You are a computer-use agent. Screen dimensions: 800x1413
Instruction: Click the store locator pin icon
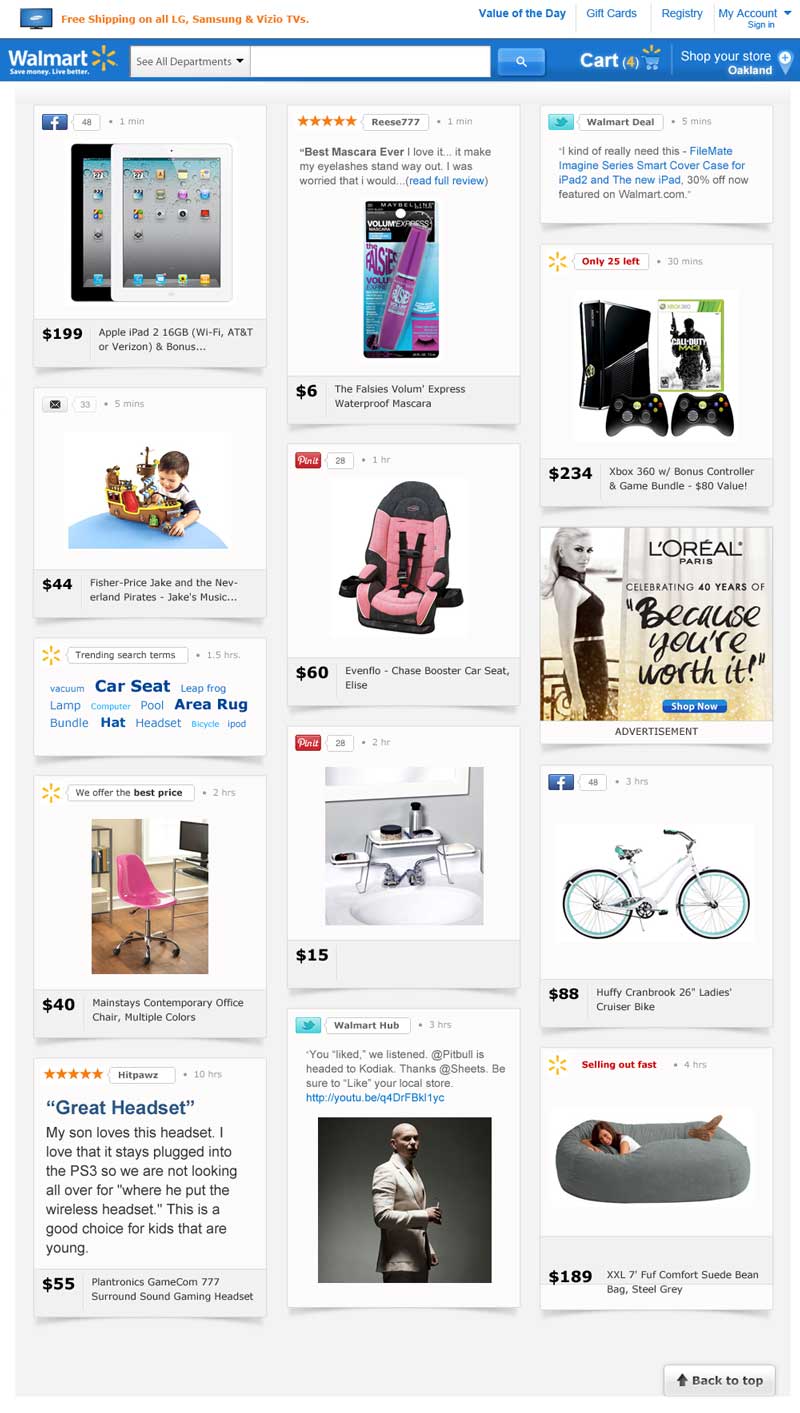(785, 61)
